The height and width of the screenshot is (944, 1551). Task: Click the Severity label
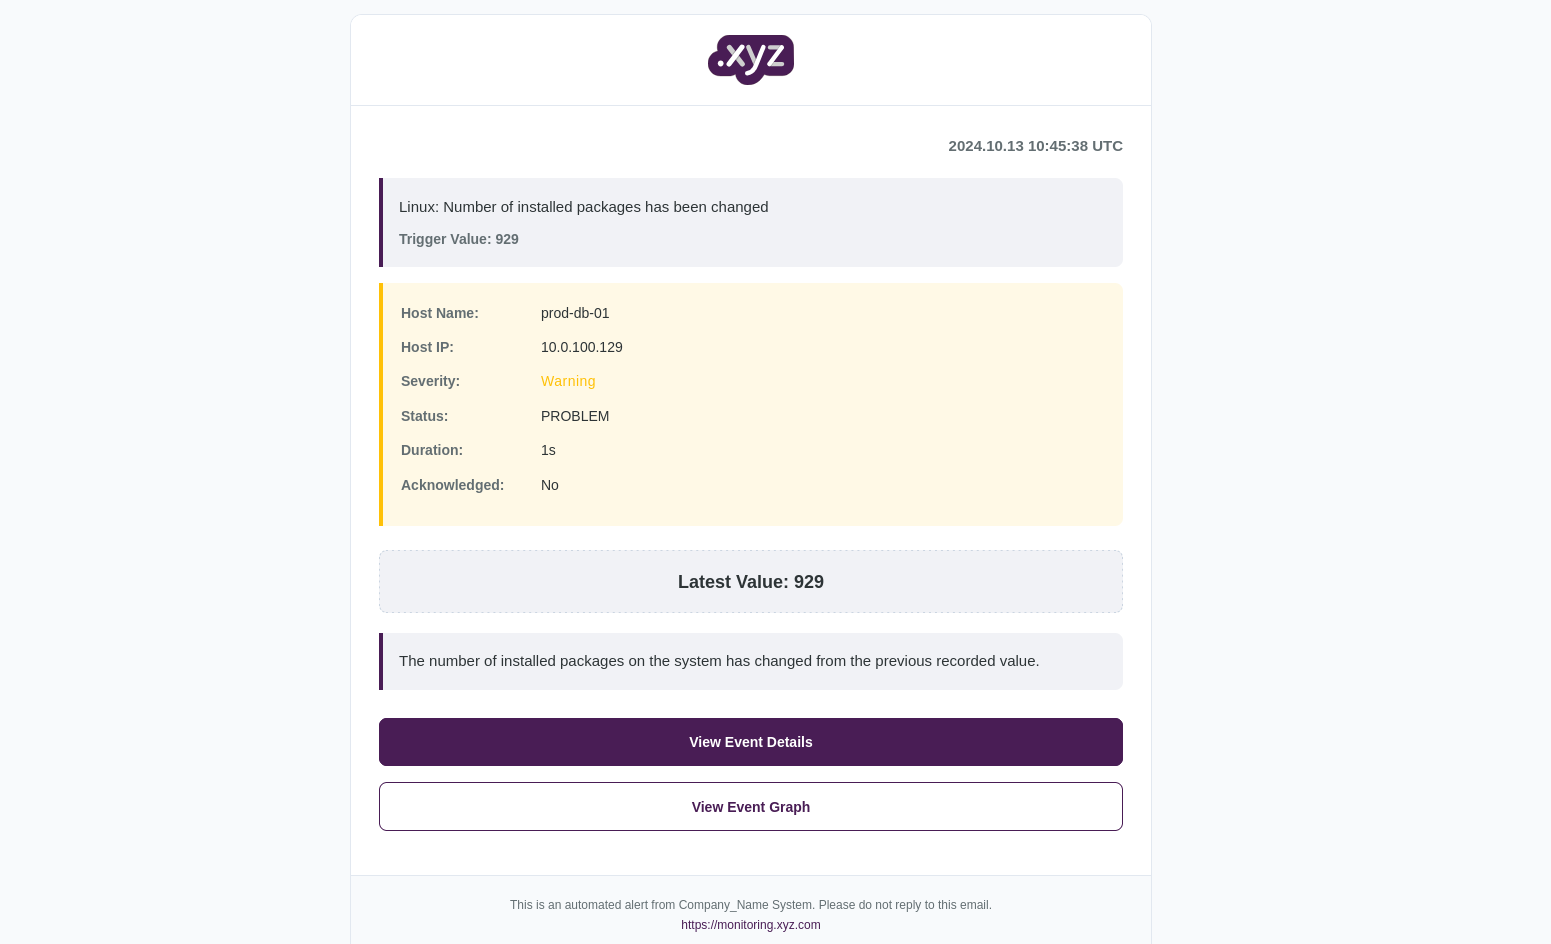pos(431,381)
